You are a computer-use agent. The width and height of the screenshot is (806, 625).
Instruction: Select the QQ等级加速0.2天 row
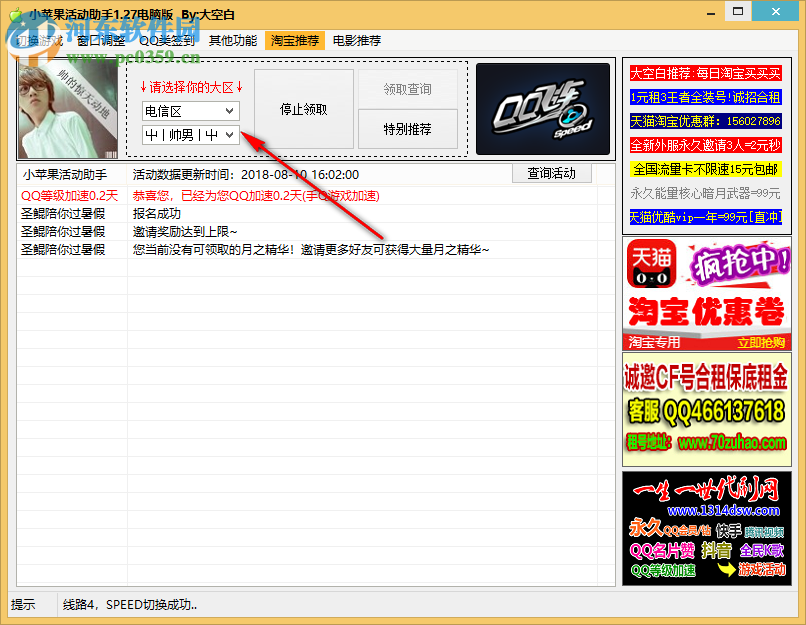(x=316, y=196)
